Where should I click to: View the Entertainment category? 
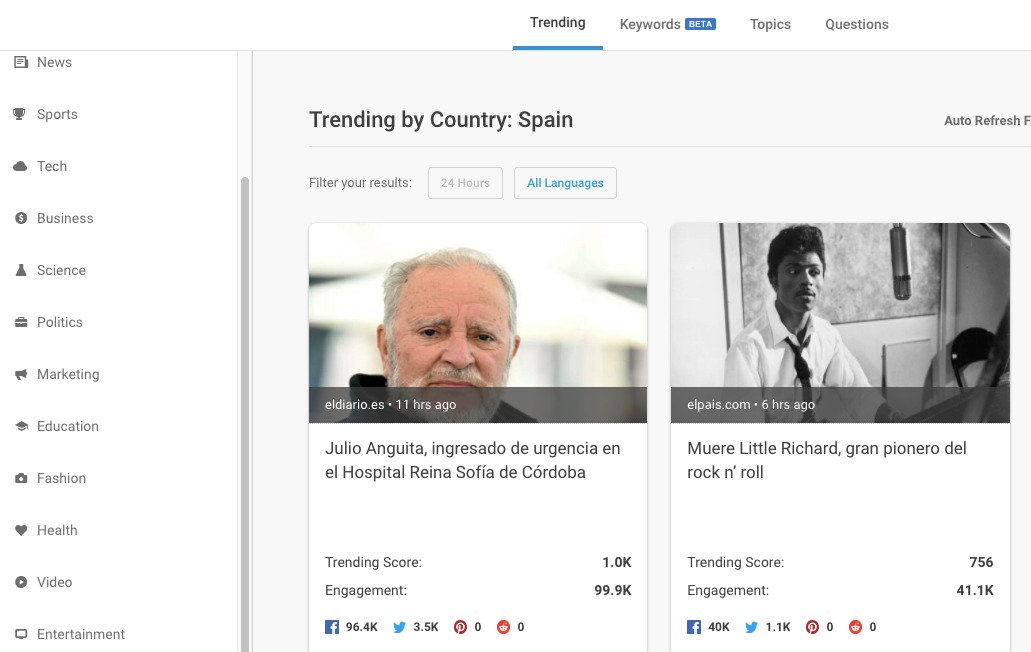[x=81, y=634]
